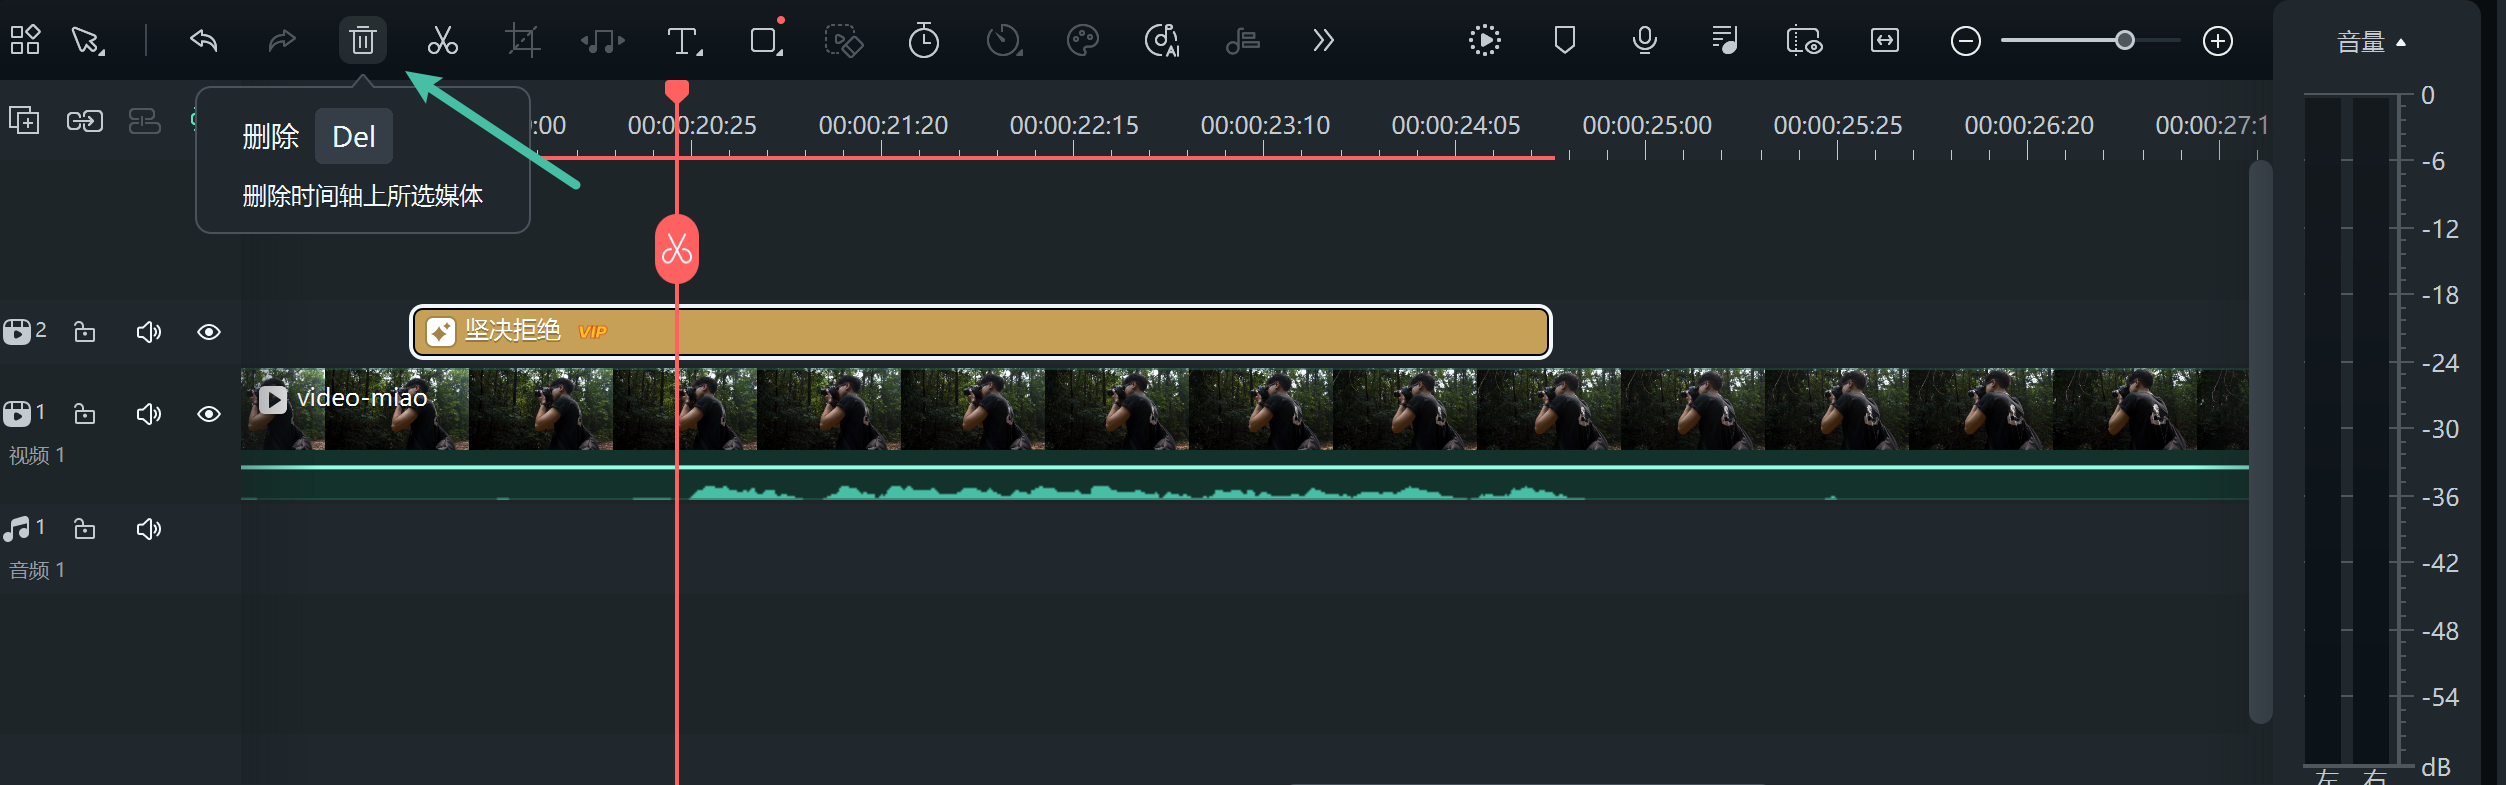This screenshot has width=2506, height=785.
Task: Hide video track 1
Action: 209,414
